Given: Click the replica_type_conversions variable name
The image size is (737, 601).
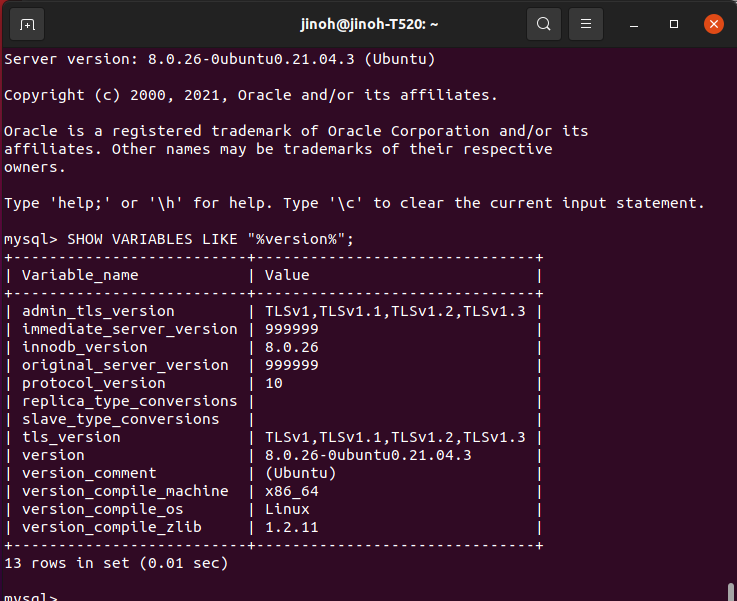Looking at the screenshot, I should point(130,401).
